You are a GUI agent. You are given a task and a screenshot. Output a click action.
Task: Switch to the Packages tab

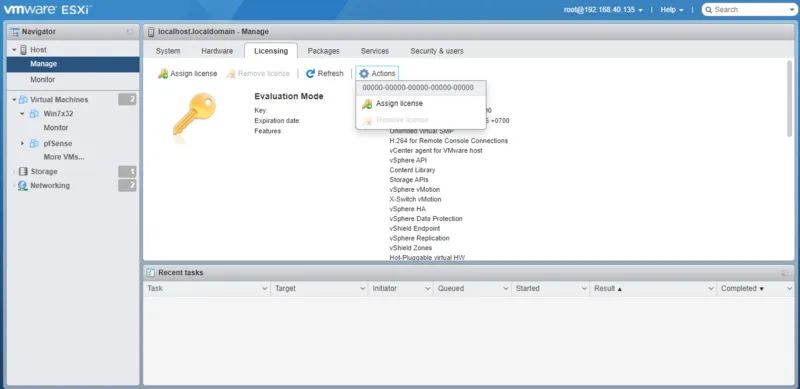[323, 51]
